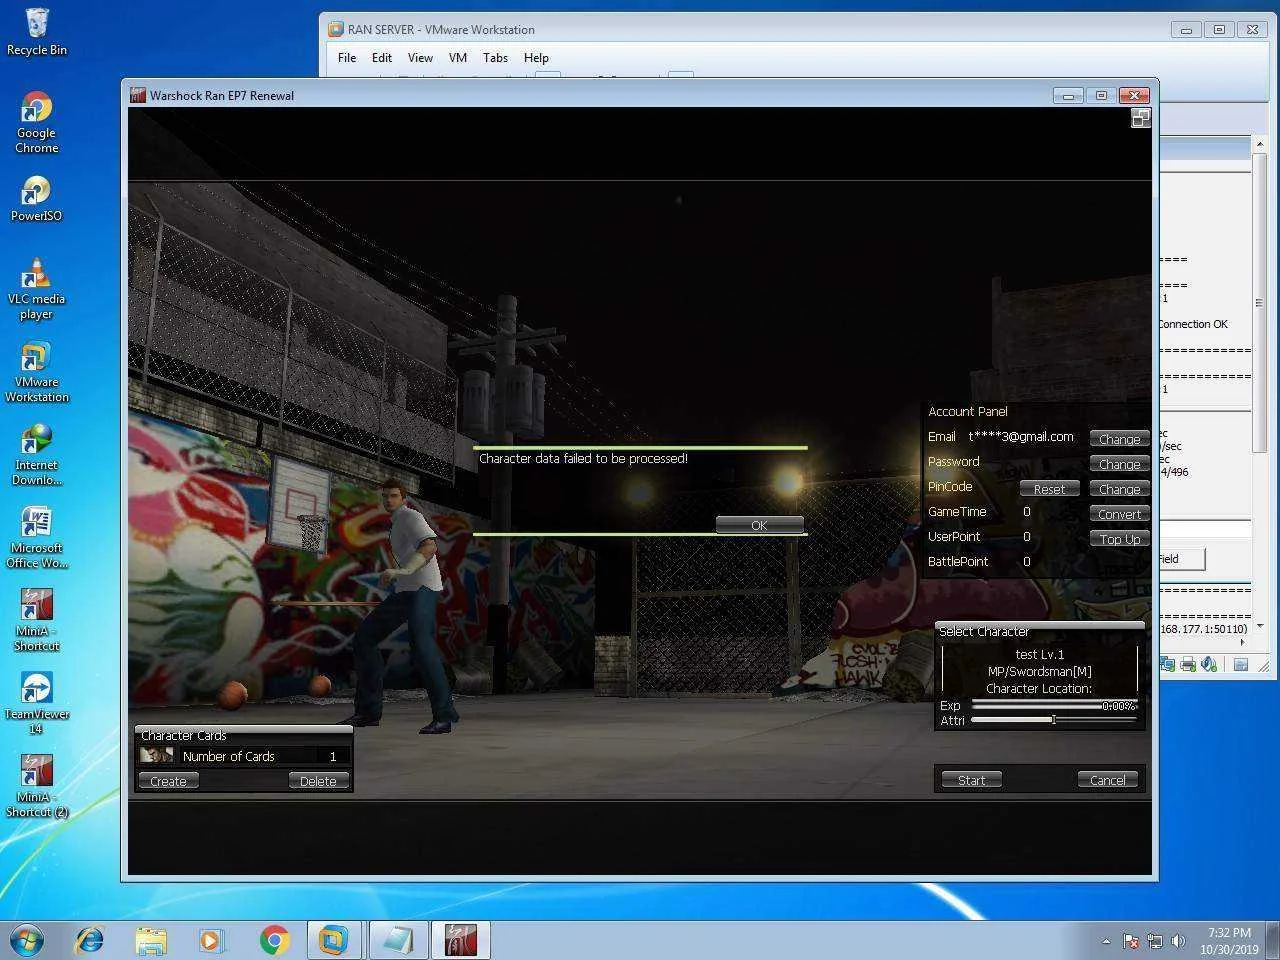Image resolution: width=1280 pixels, height=960 pixels.
Task: Click the Attri slider in Select Character panel
Action: tap(1053, 719)
